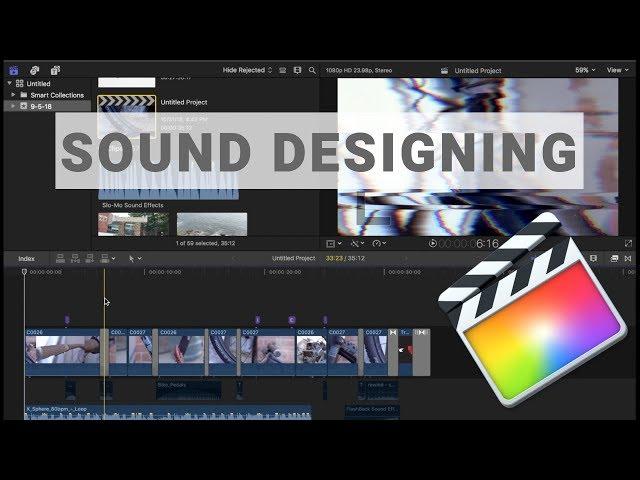Click the insert clip edit icon
This screenshot has width=640, height=480.
tap(75, 258)
